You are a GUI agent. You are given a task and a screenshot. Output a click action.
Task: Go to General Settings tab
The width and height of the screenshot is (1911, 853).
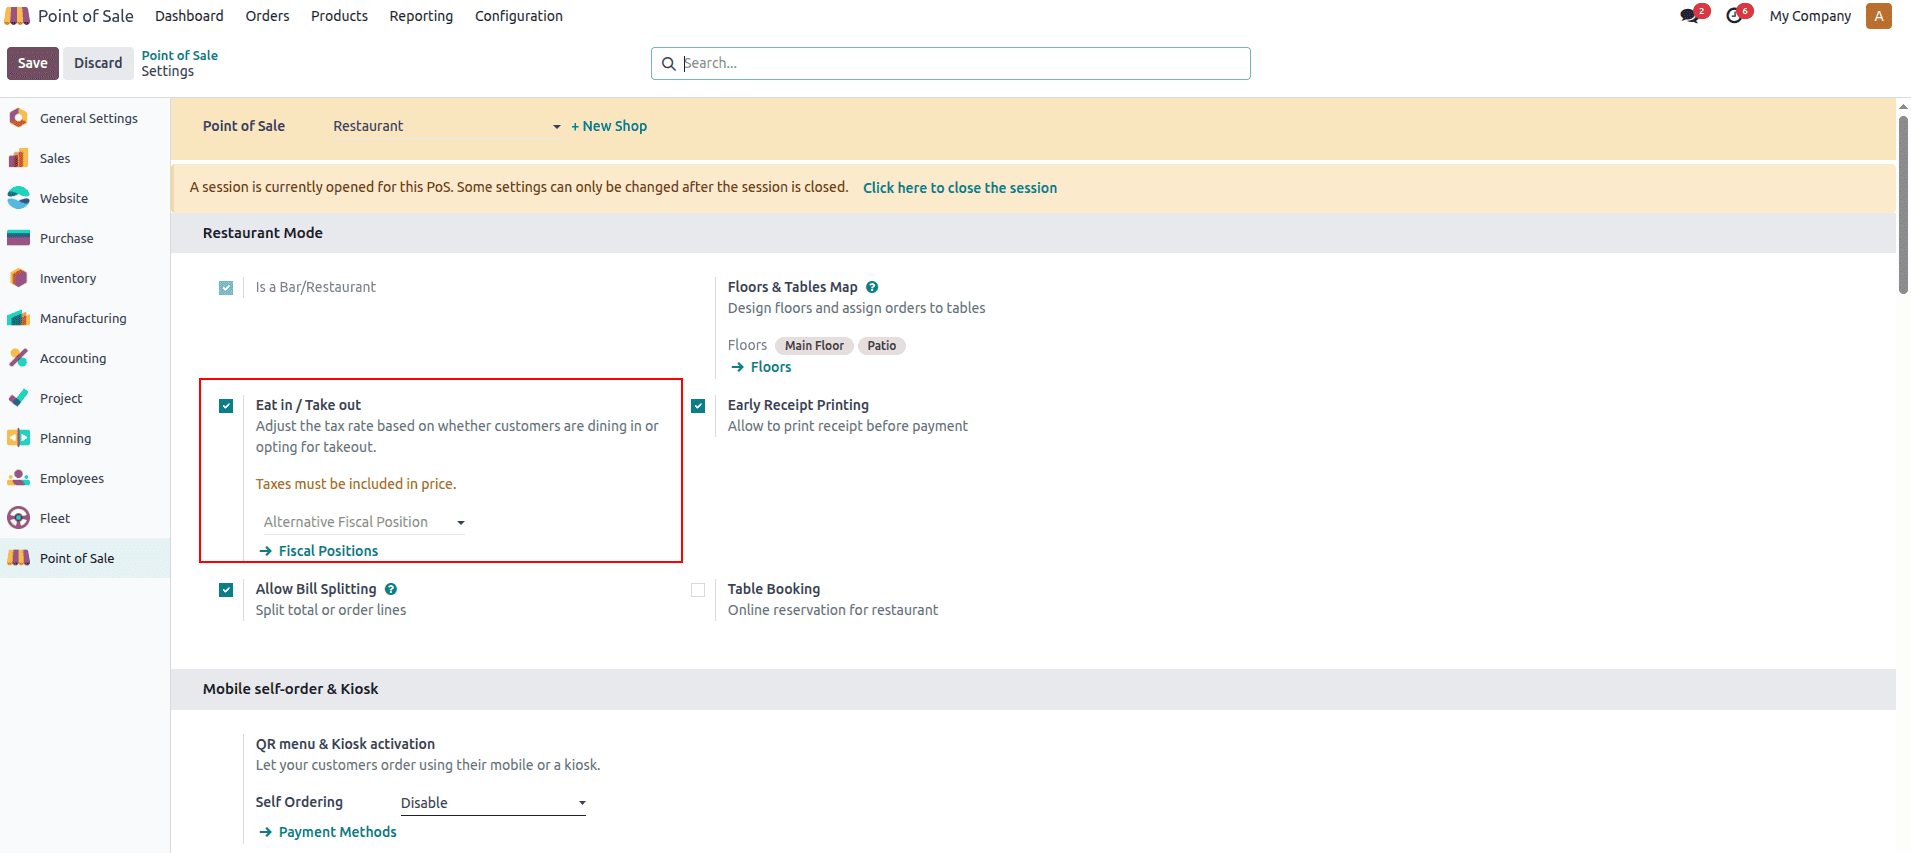point(85,118)
